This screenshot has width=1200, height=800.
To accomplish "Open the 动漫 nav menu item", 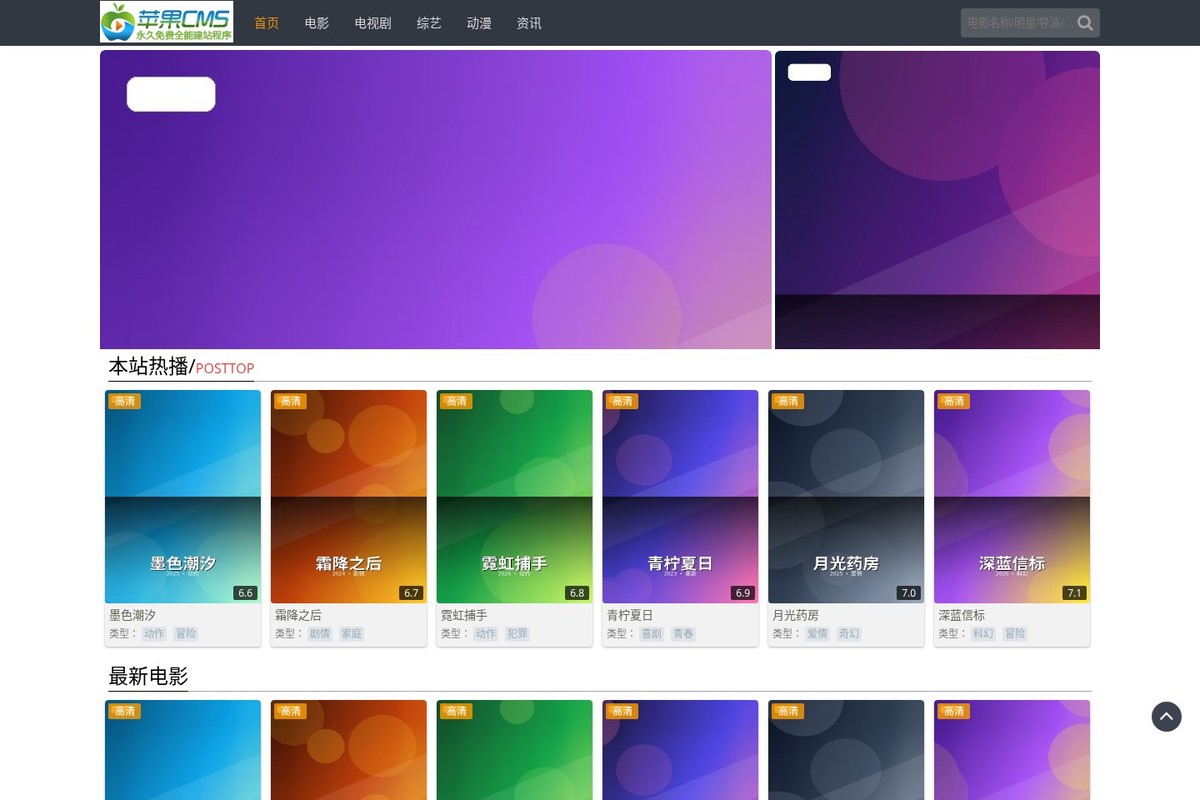I will coord(479,23).
